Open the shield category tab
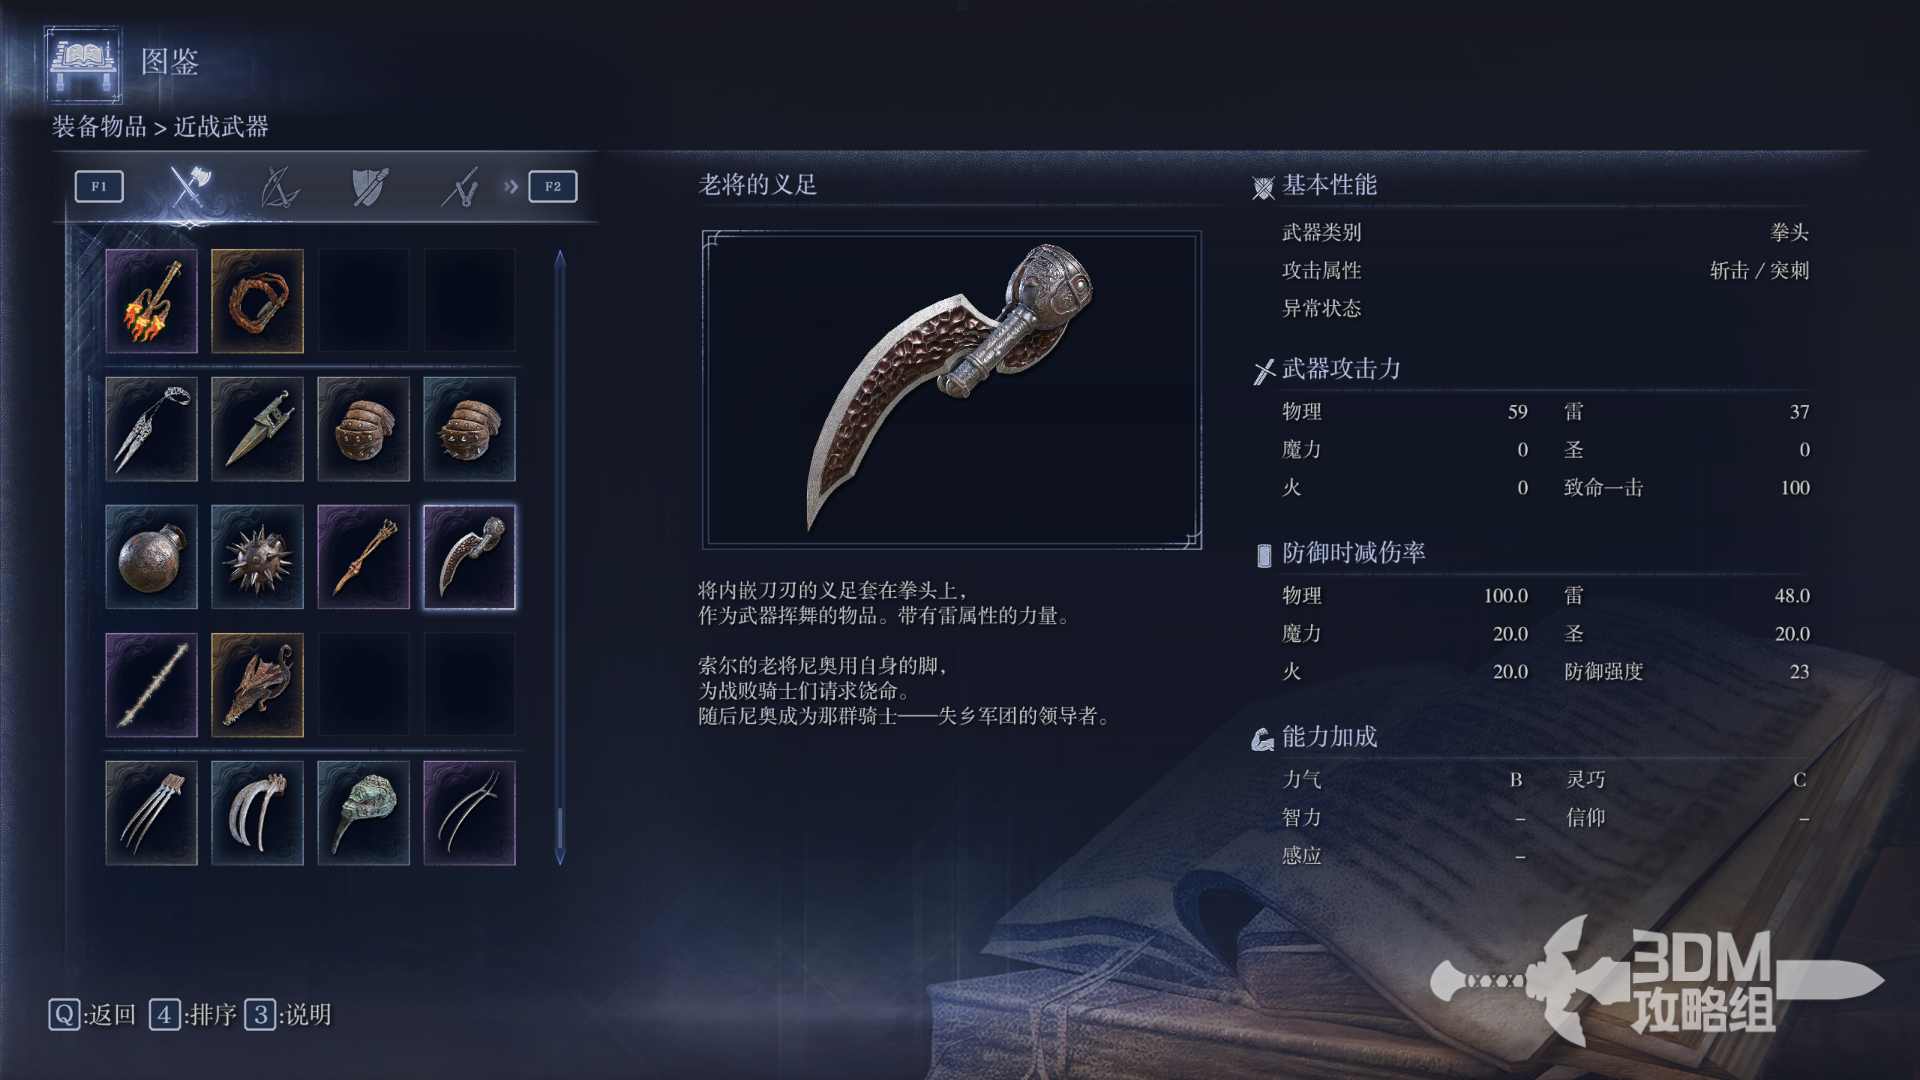The image size is (1920, 1080). 369,186
